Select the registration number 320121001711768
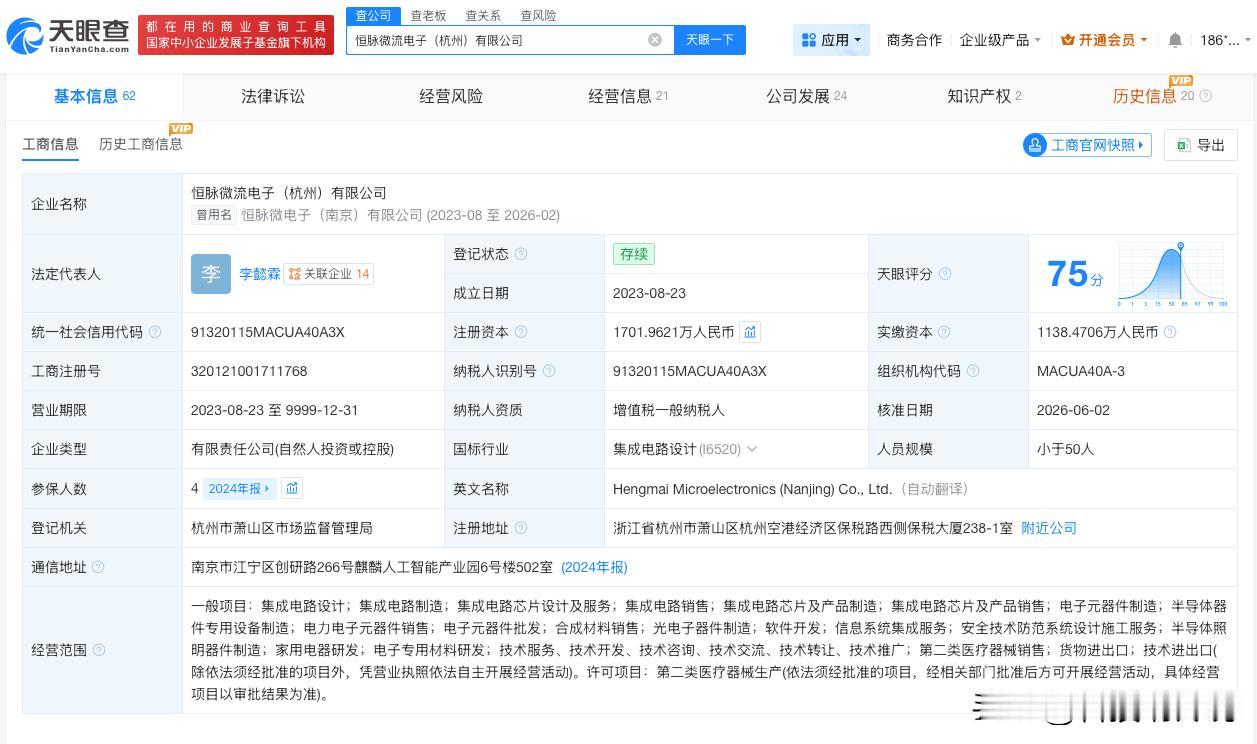 249,371
